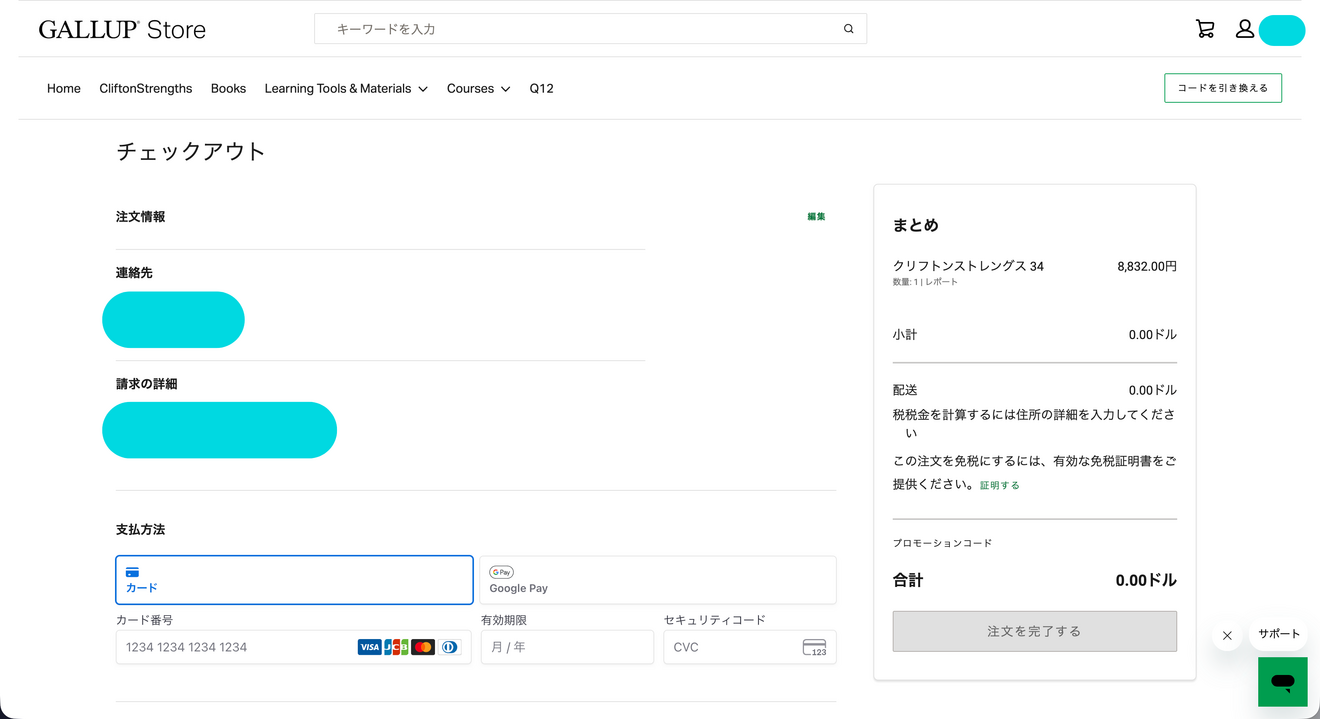Screen dimensions: 1320x719
Task: Focus the keyword search field
Action: click(590, 29)
